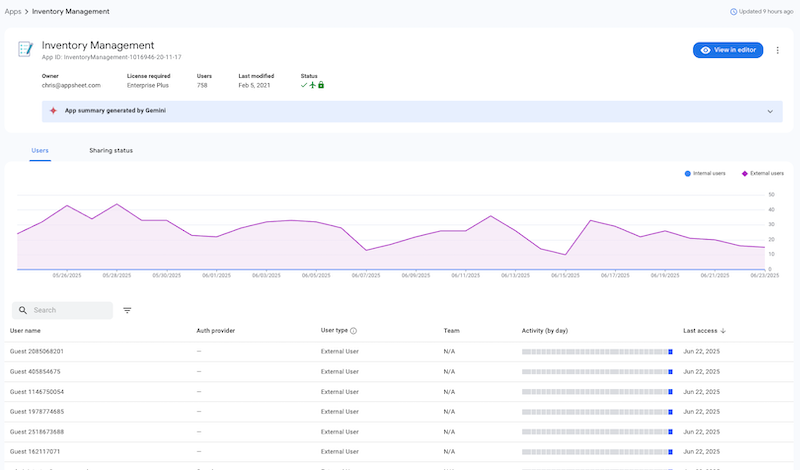Open the filter list icon next to Search
Viewport: 800px width, 470px height.
[127, 310]
